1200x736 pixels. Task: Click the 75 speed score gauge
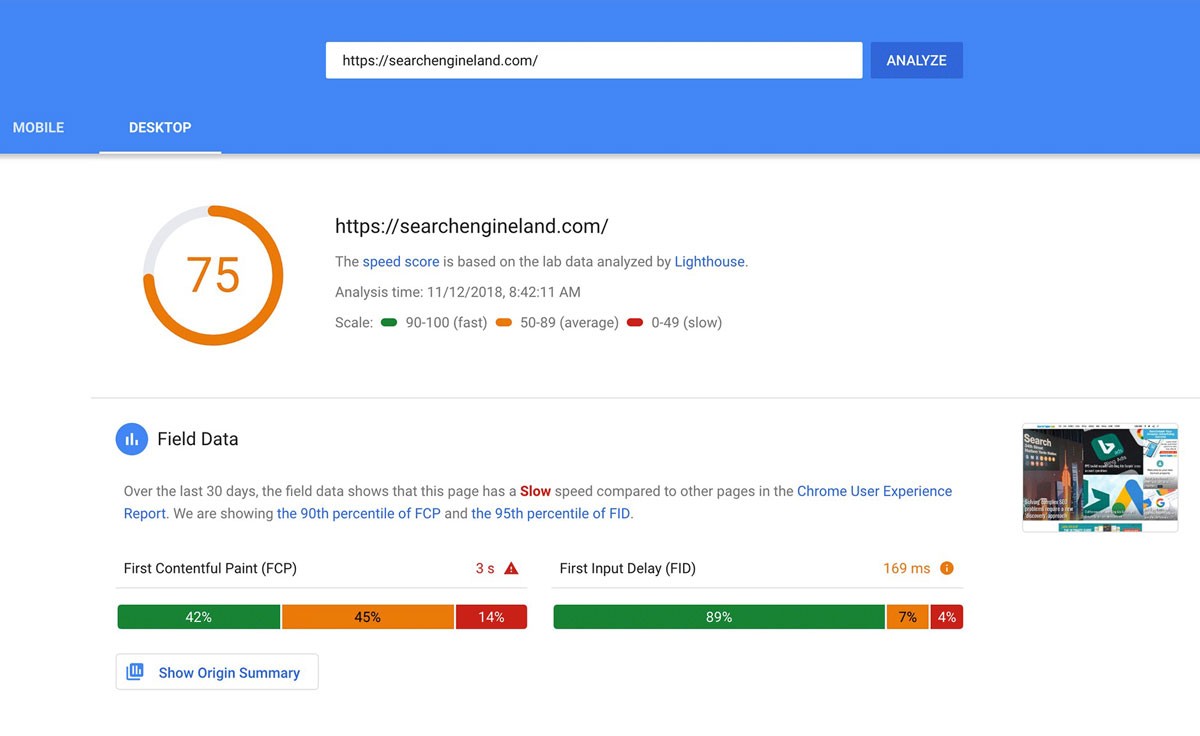213,275
